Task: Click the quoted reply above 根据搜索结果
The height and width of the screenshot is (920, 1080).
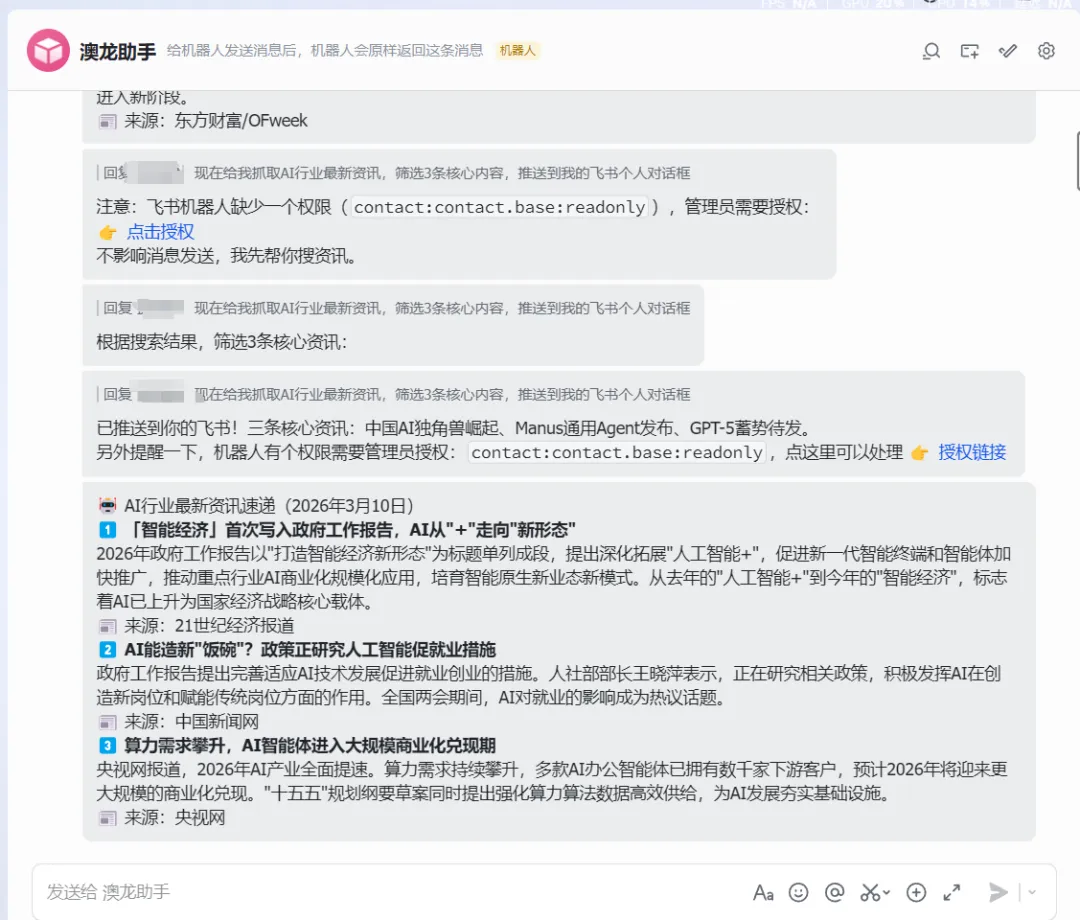Action: click(x=394, y=308)
